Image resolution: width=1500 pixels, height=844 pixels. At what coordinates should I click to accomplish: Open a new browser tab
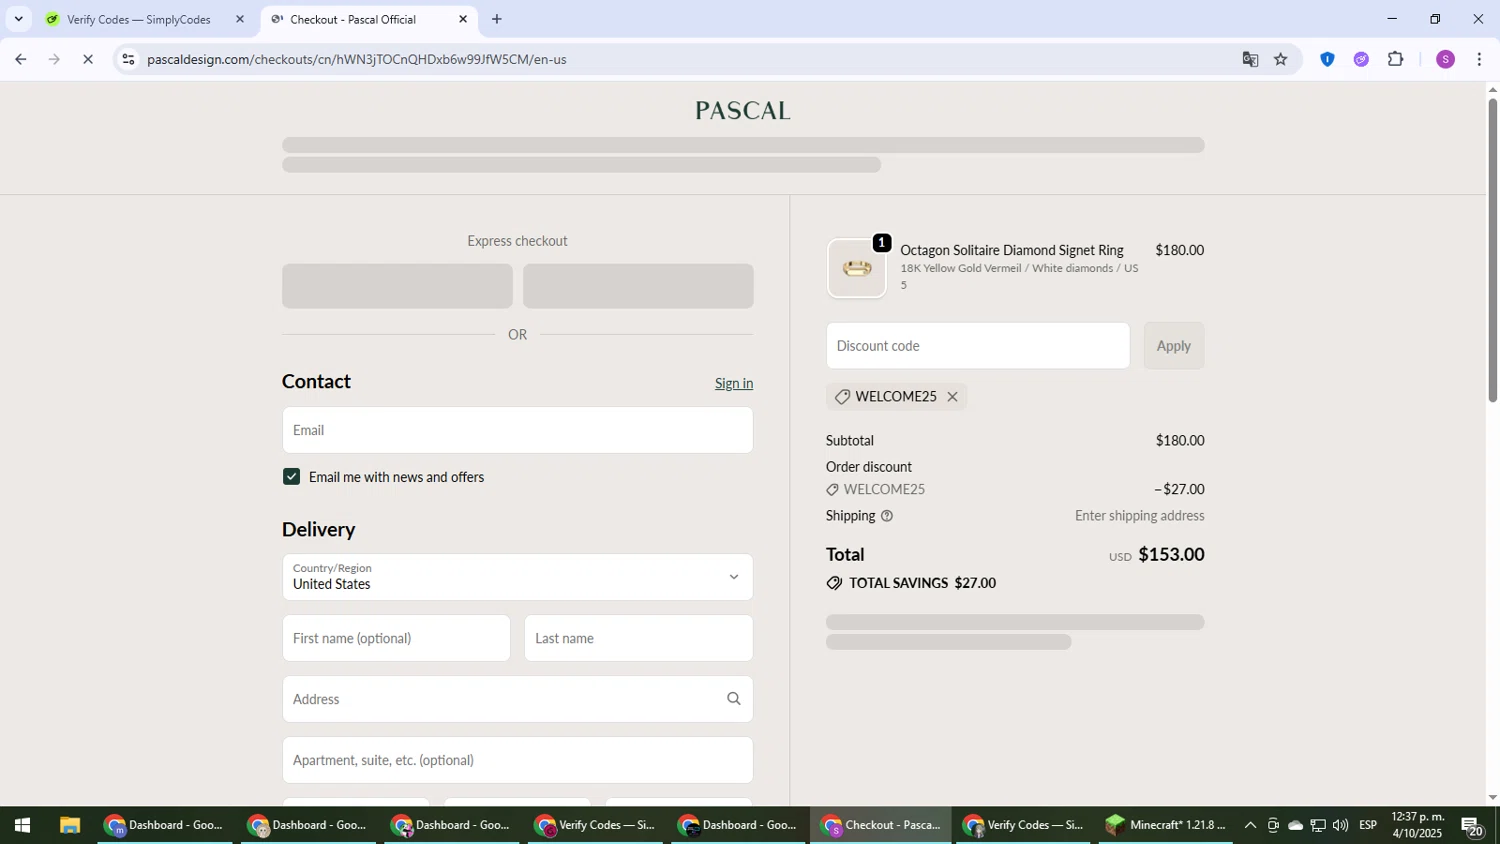click(496, 19)
